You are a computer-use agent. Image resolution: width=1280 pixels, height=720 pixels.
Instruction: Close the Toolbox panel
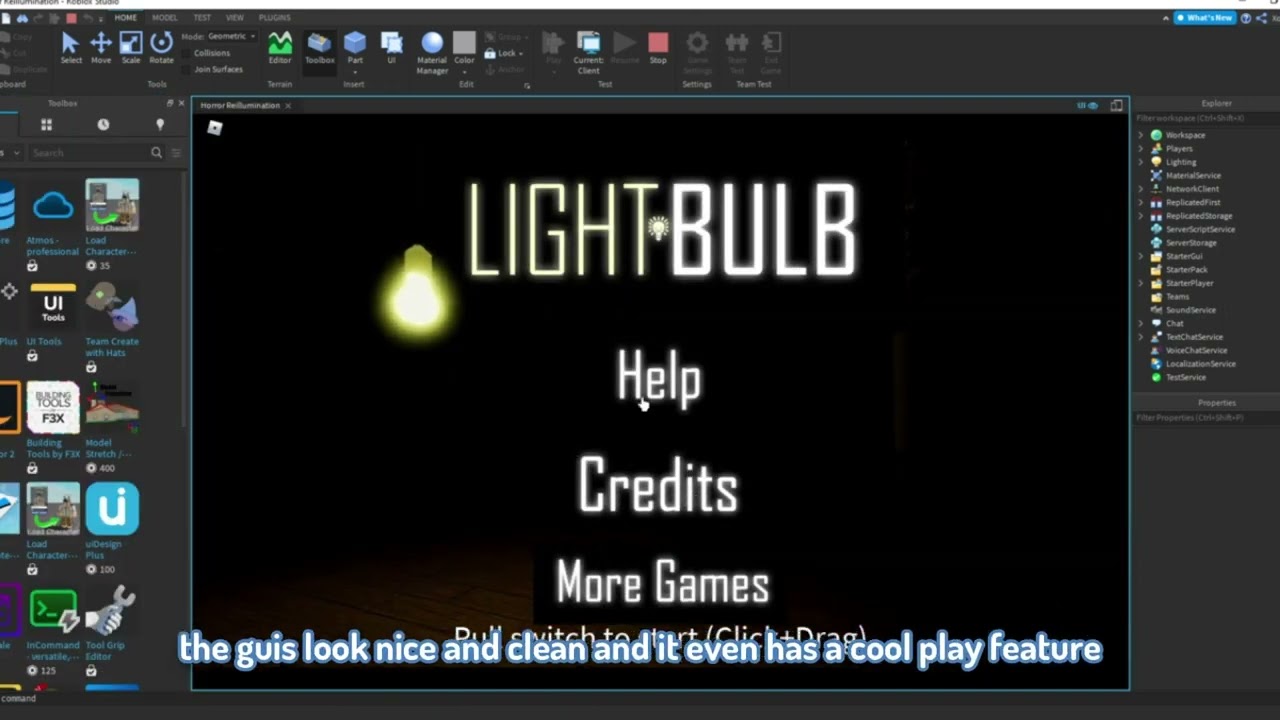click(181, 103)
